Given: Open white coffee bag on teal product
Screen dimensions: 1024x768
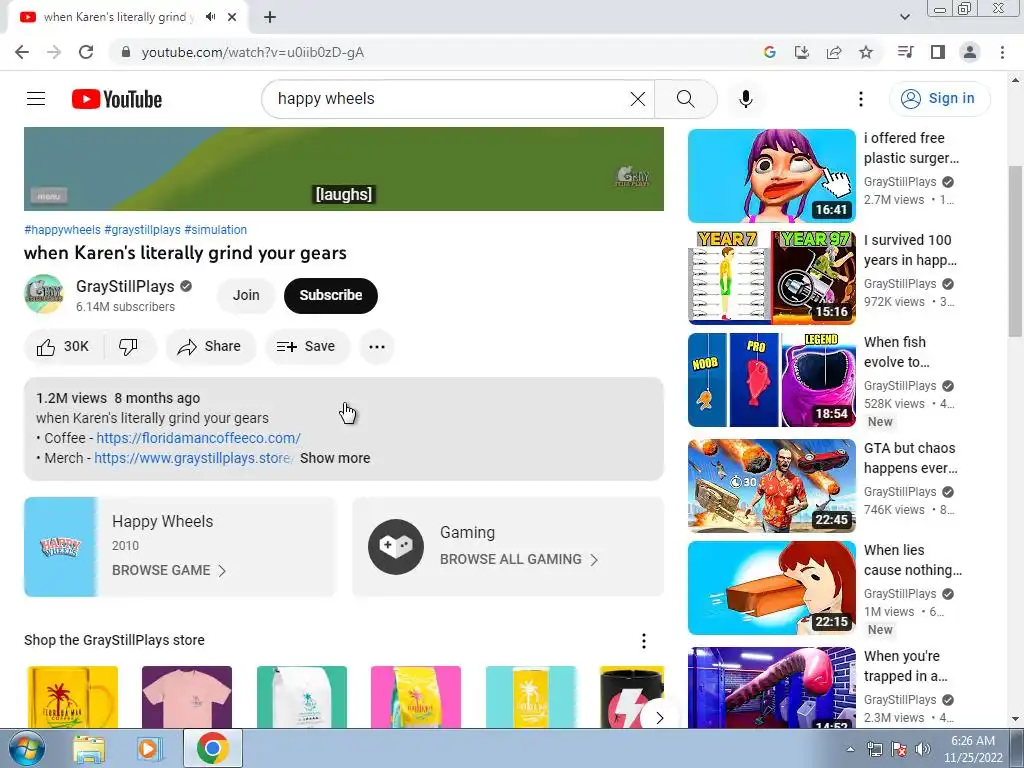Looking at the screenshot, I should tap(302, 697).
